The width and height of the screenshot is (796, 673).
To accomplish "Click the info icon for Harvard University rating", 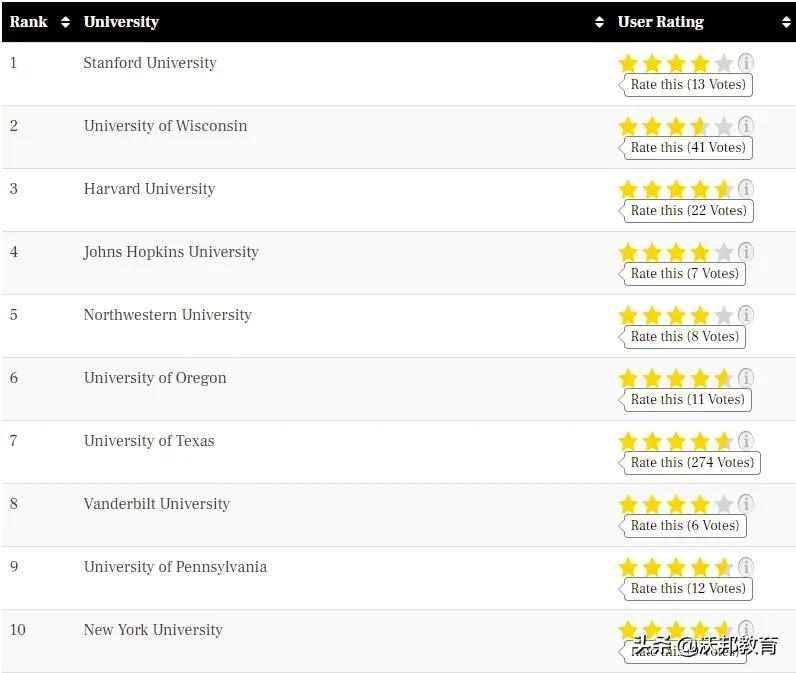I will click(746, 189).
